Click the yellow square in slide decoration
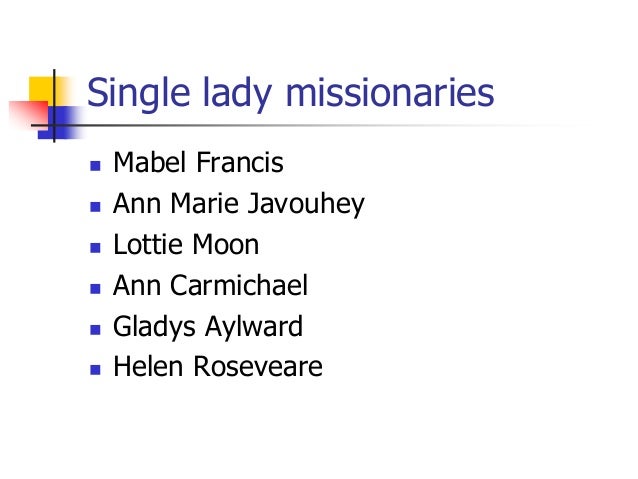Image resolution: width=638 pixels, height=479 pixels. tap(48, 90)
